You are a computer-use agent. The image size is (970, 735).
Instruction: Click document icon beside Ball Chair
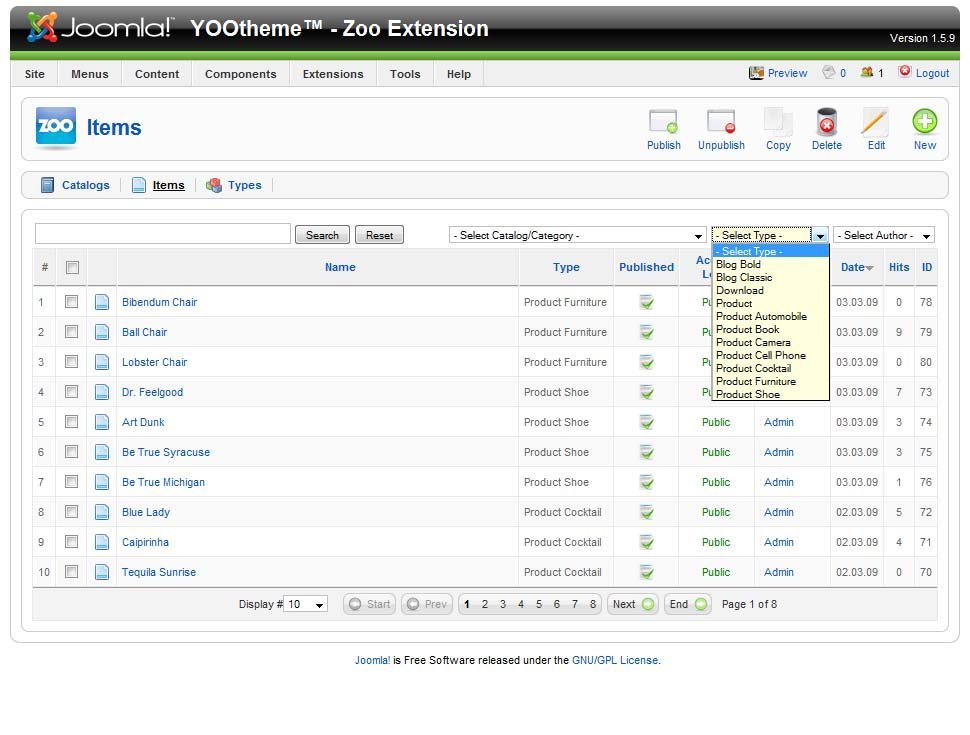[102, 332]
